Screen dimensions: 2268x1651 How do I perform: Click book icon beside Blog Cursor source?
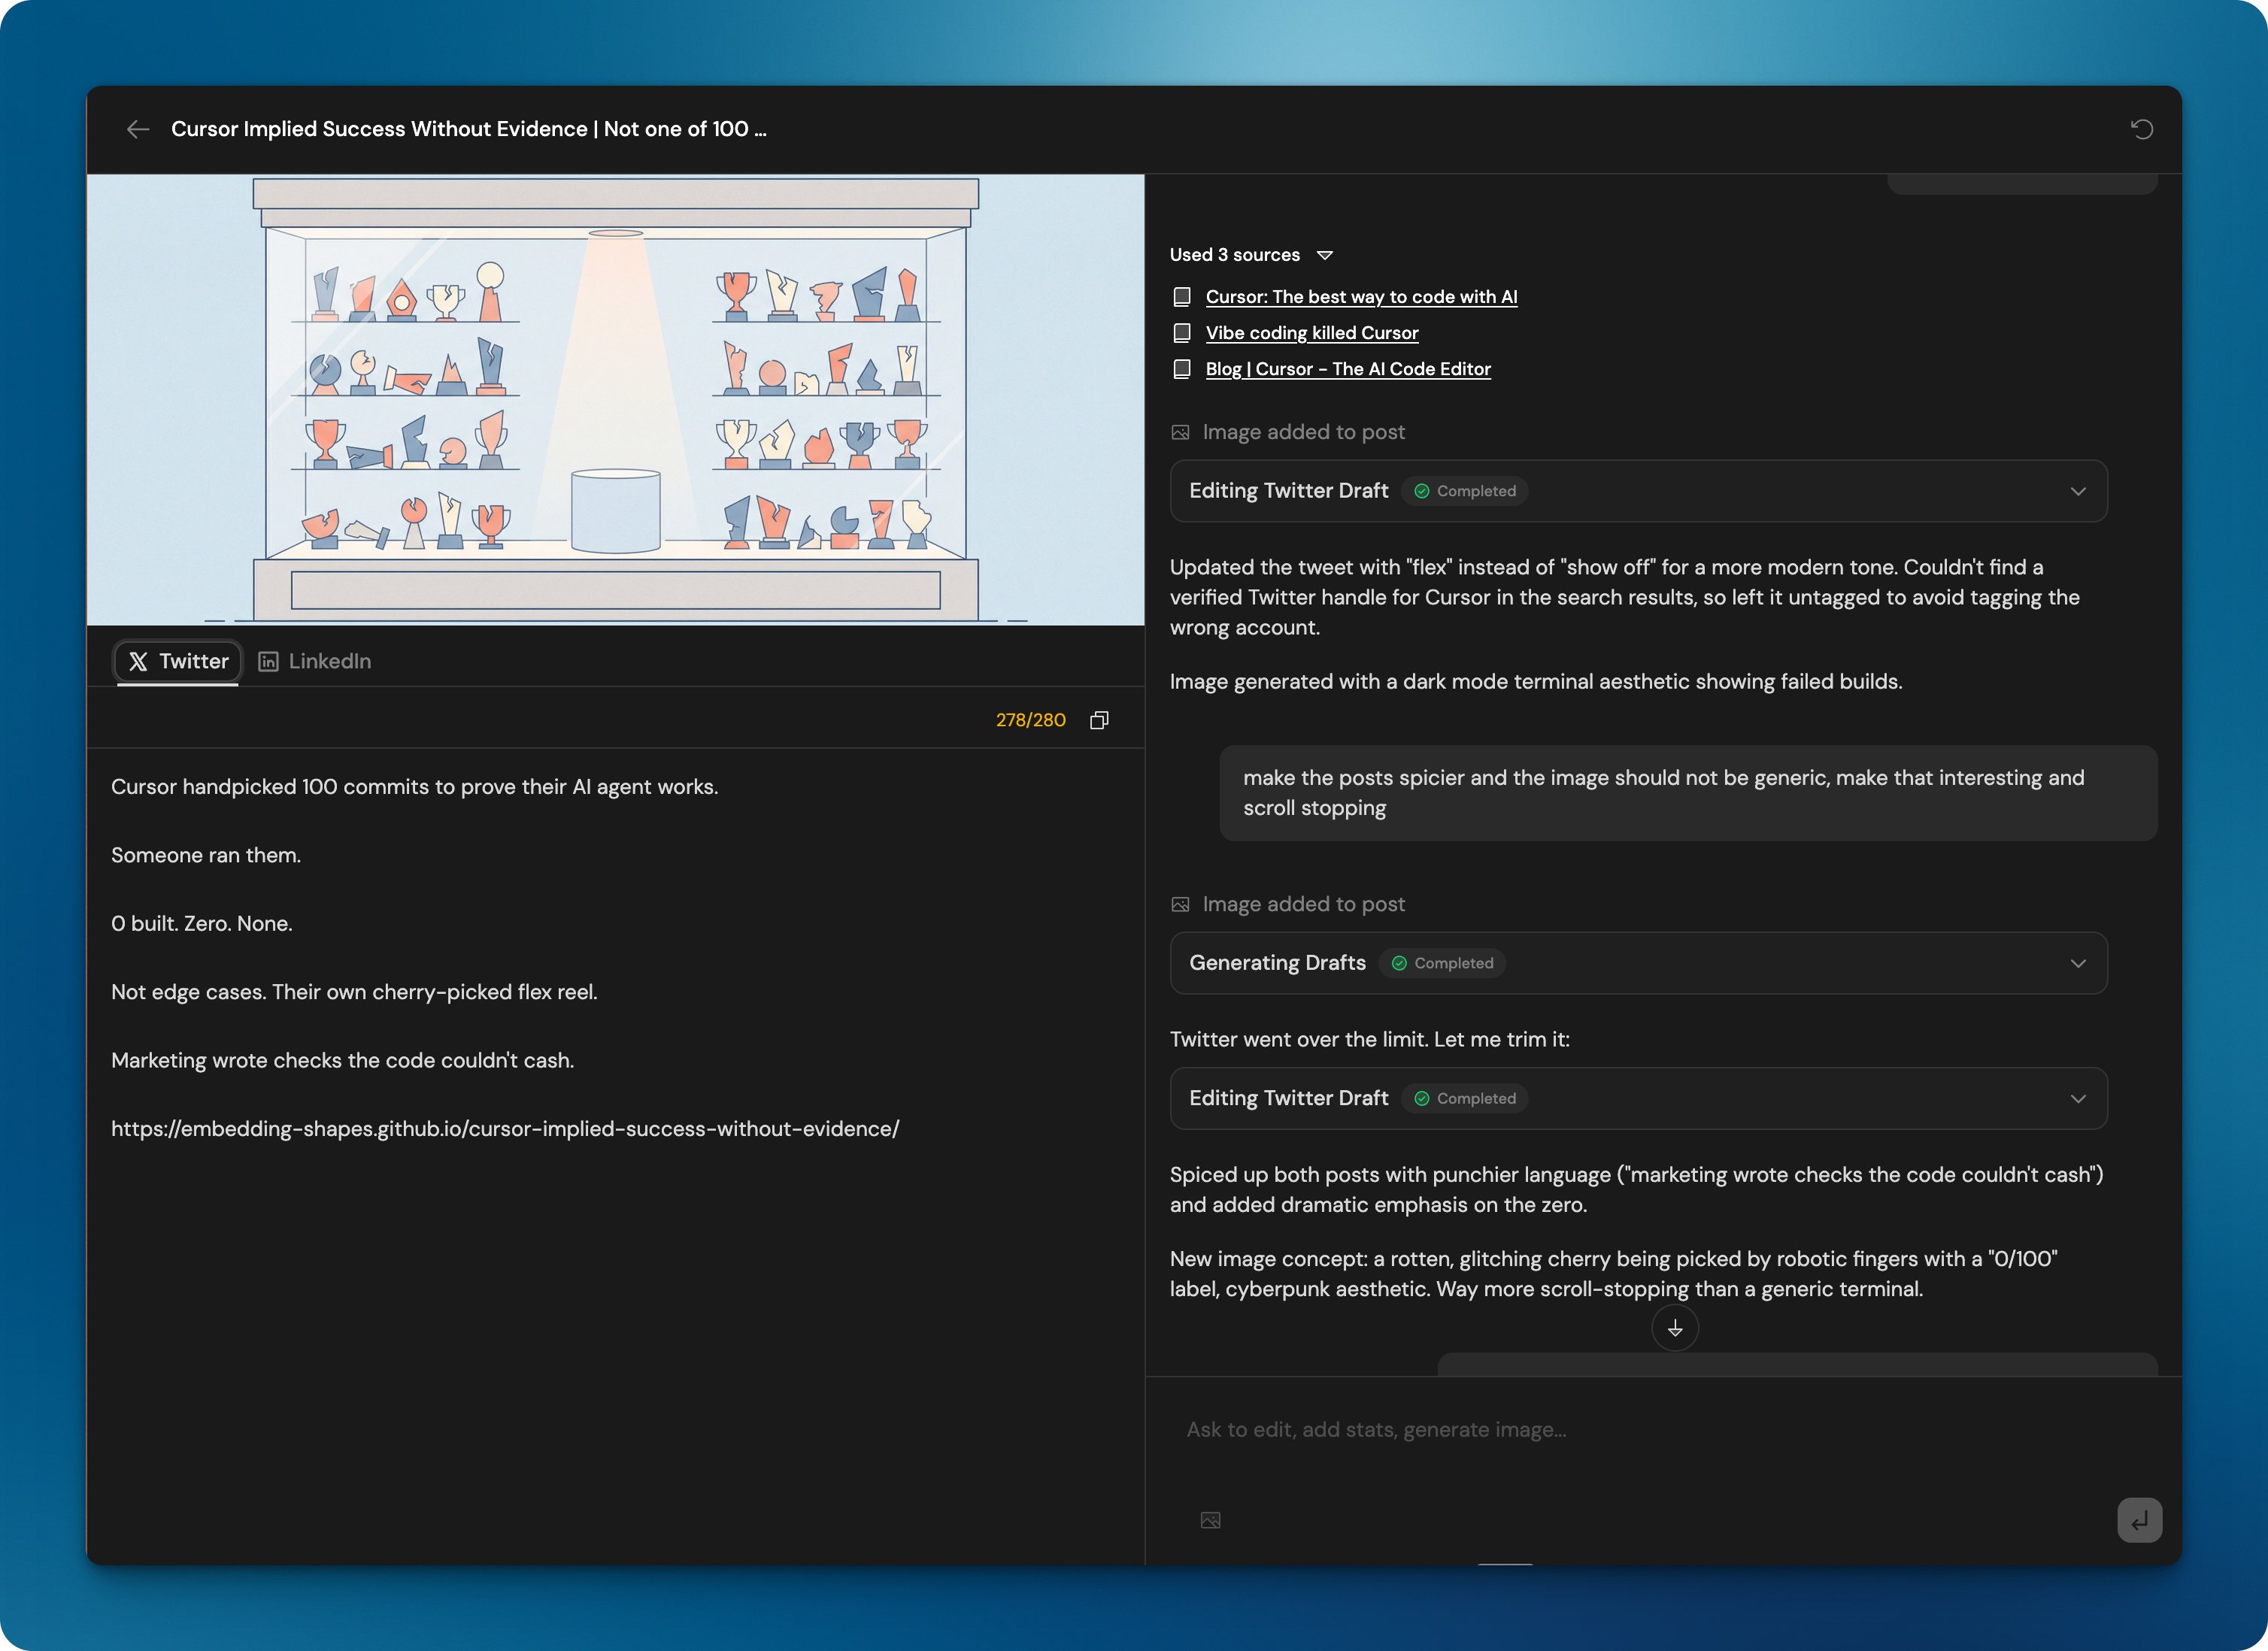pyautogui.click(x=1182, y=369)
